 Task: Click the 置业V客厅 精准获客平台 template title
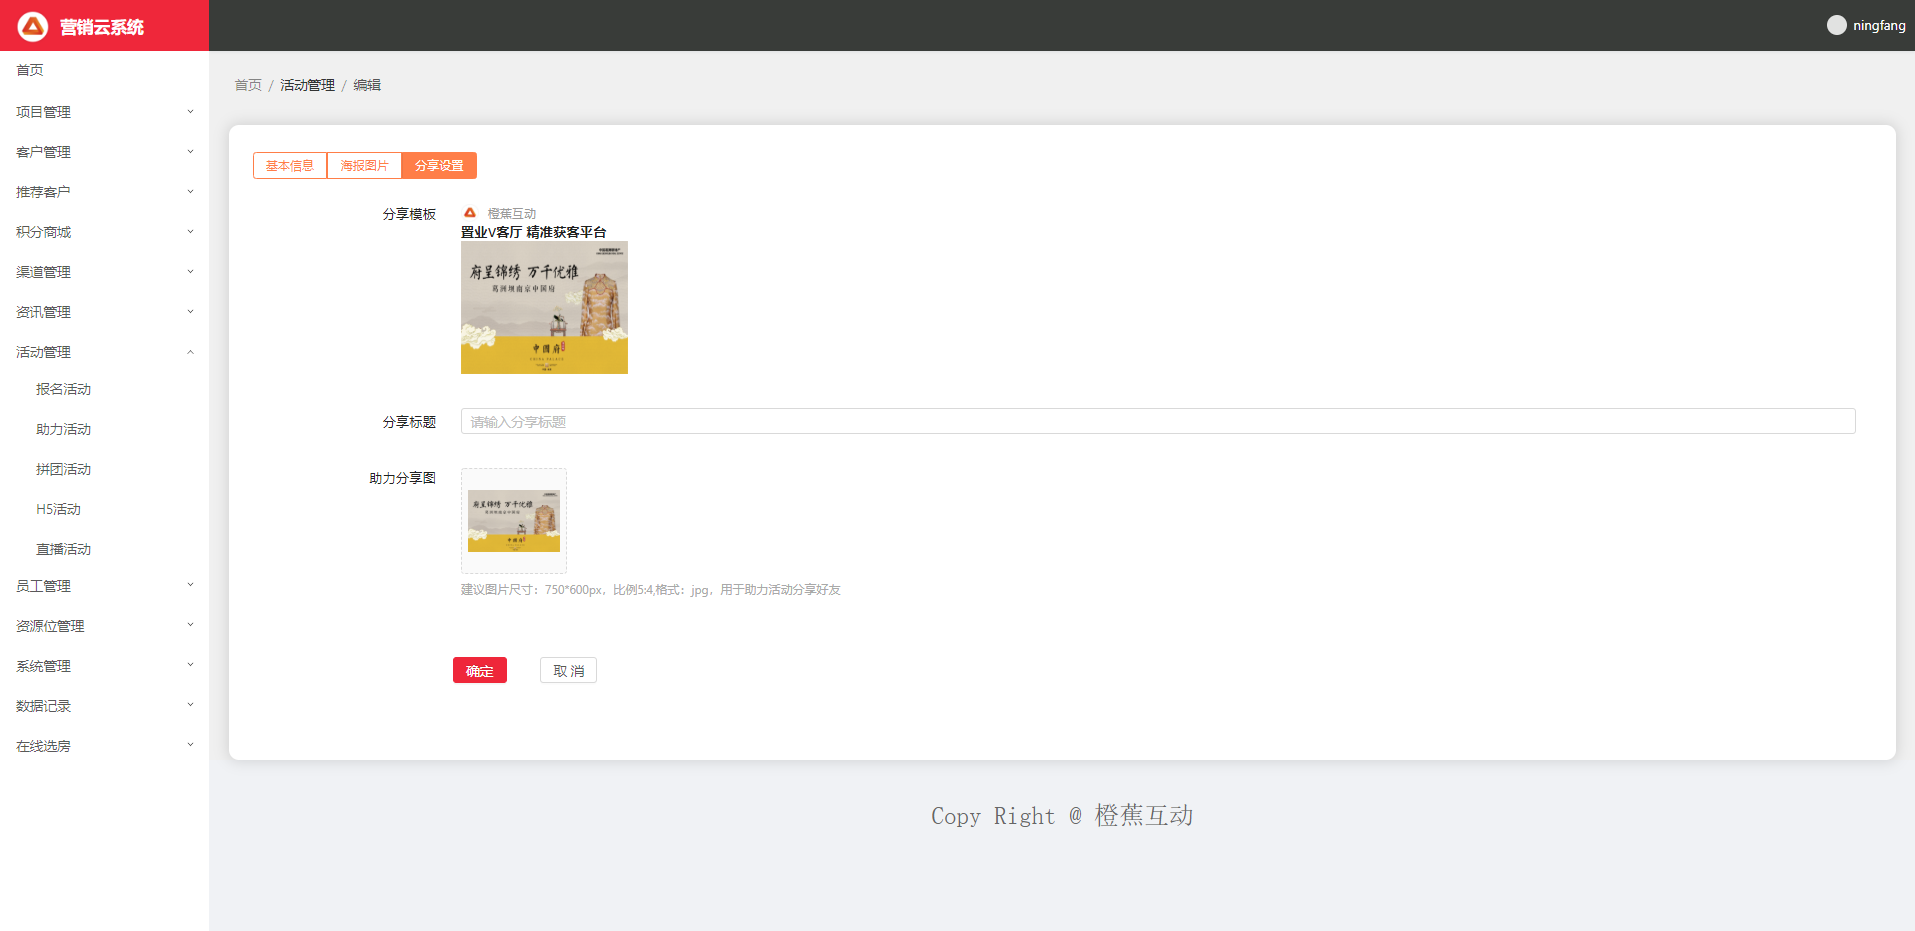[533, 232]
